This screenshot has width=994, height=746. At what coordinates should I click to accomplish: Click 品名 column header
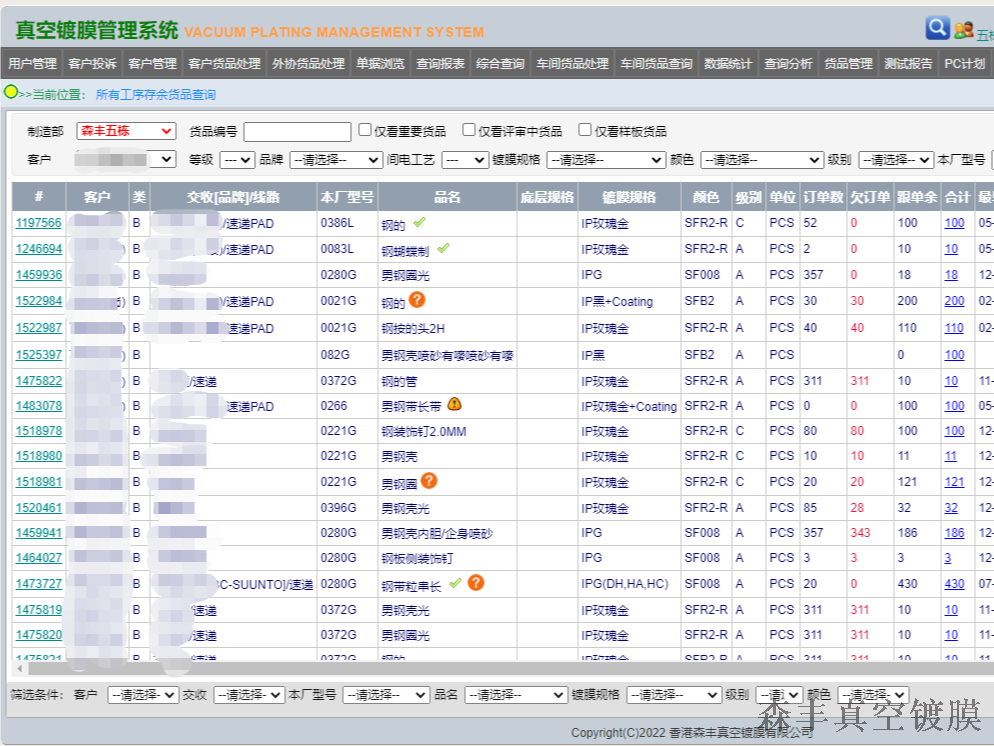(447, 197)
